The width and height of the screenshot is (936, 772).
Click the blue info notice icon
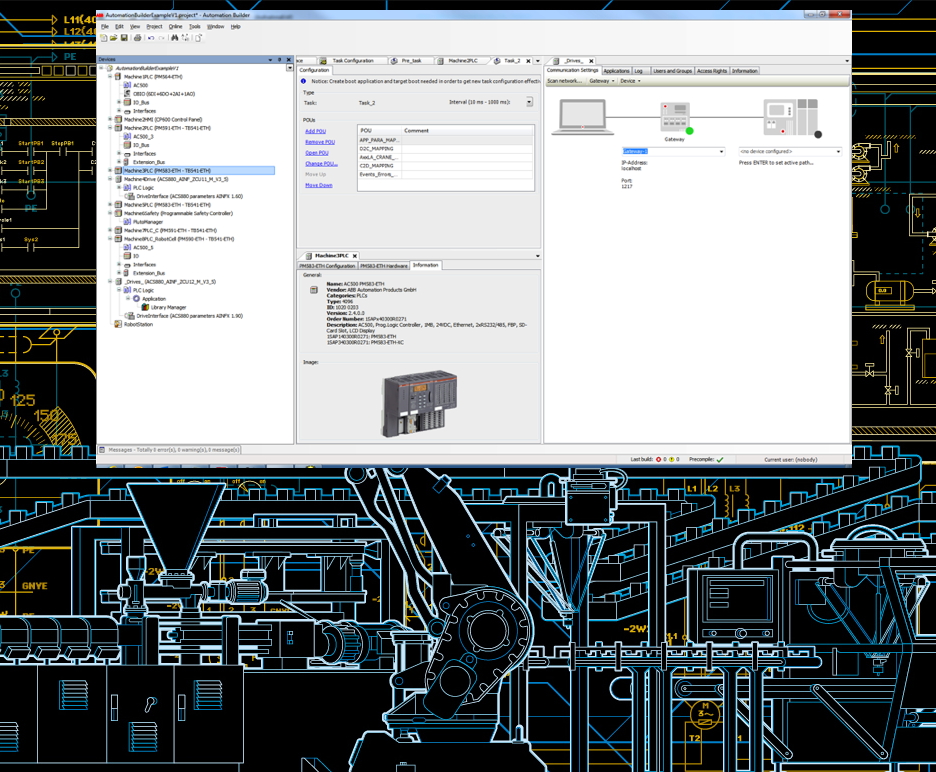303,81
